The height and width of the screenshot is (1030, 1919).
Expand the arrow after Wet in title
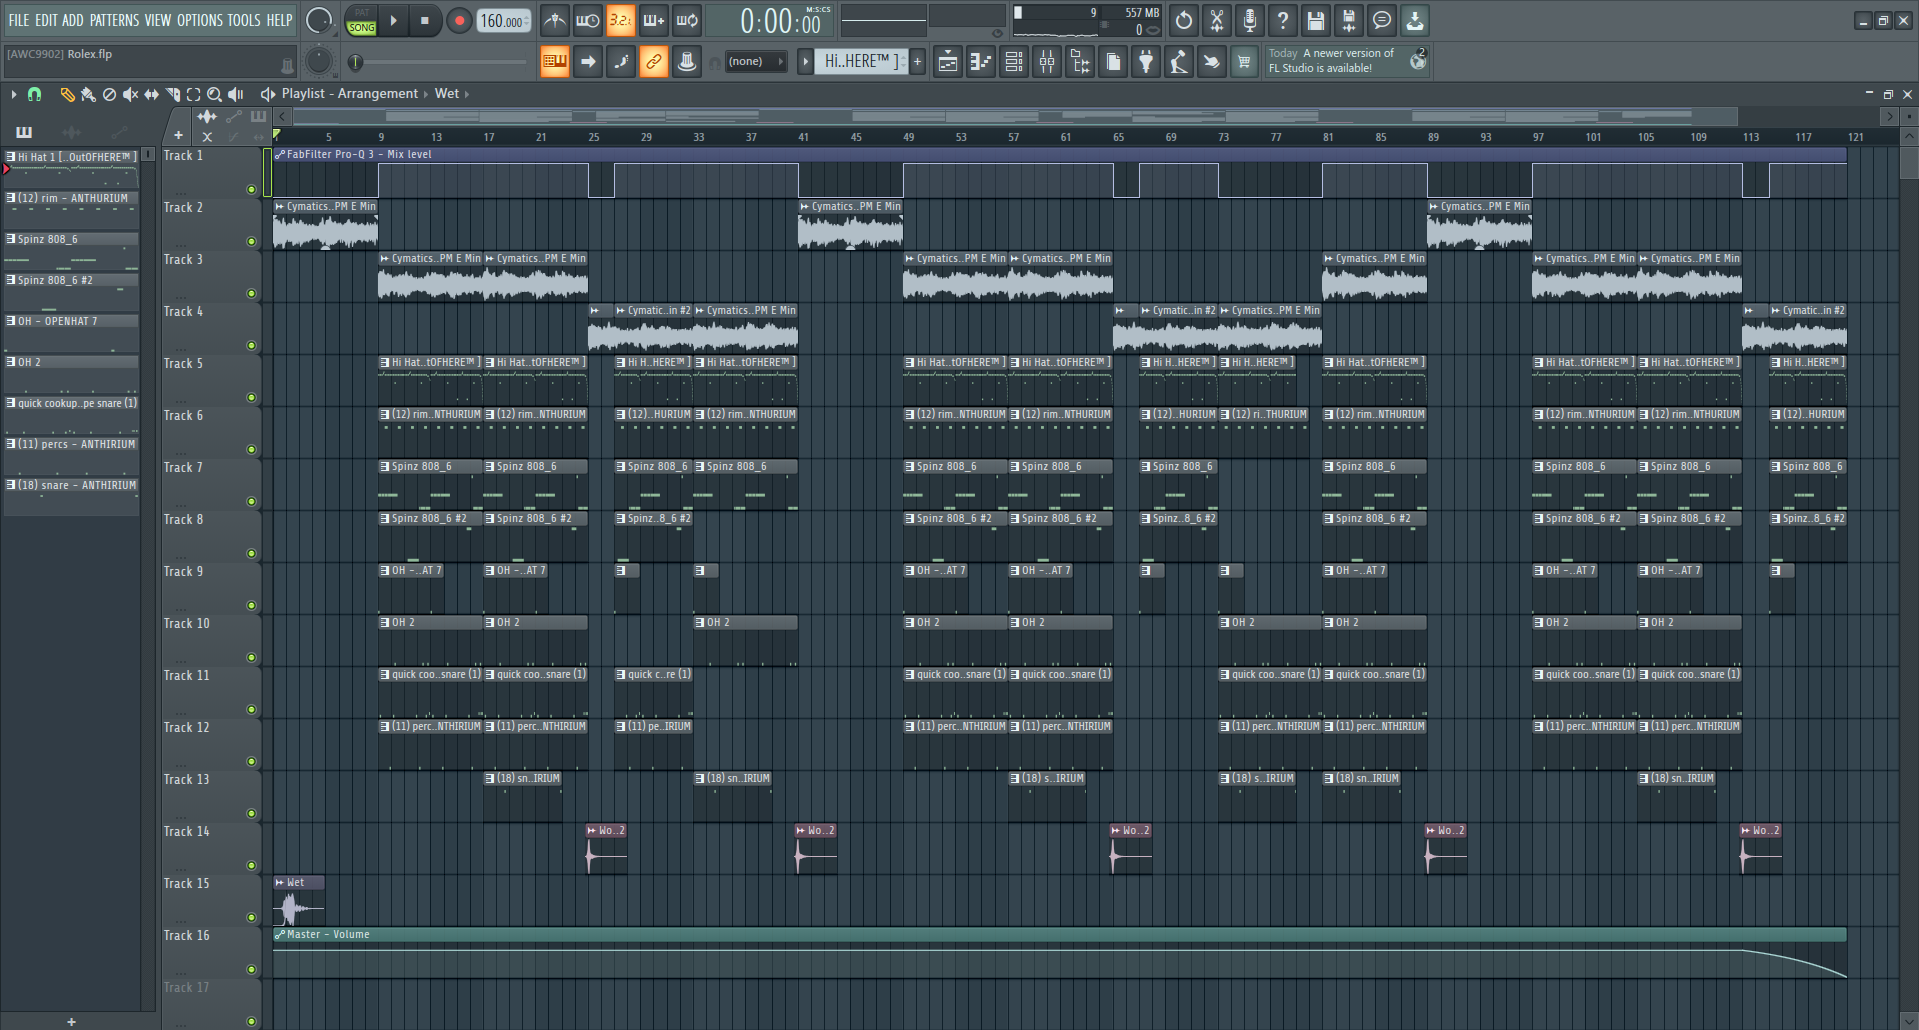(466, 94)
